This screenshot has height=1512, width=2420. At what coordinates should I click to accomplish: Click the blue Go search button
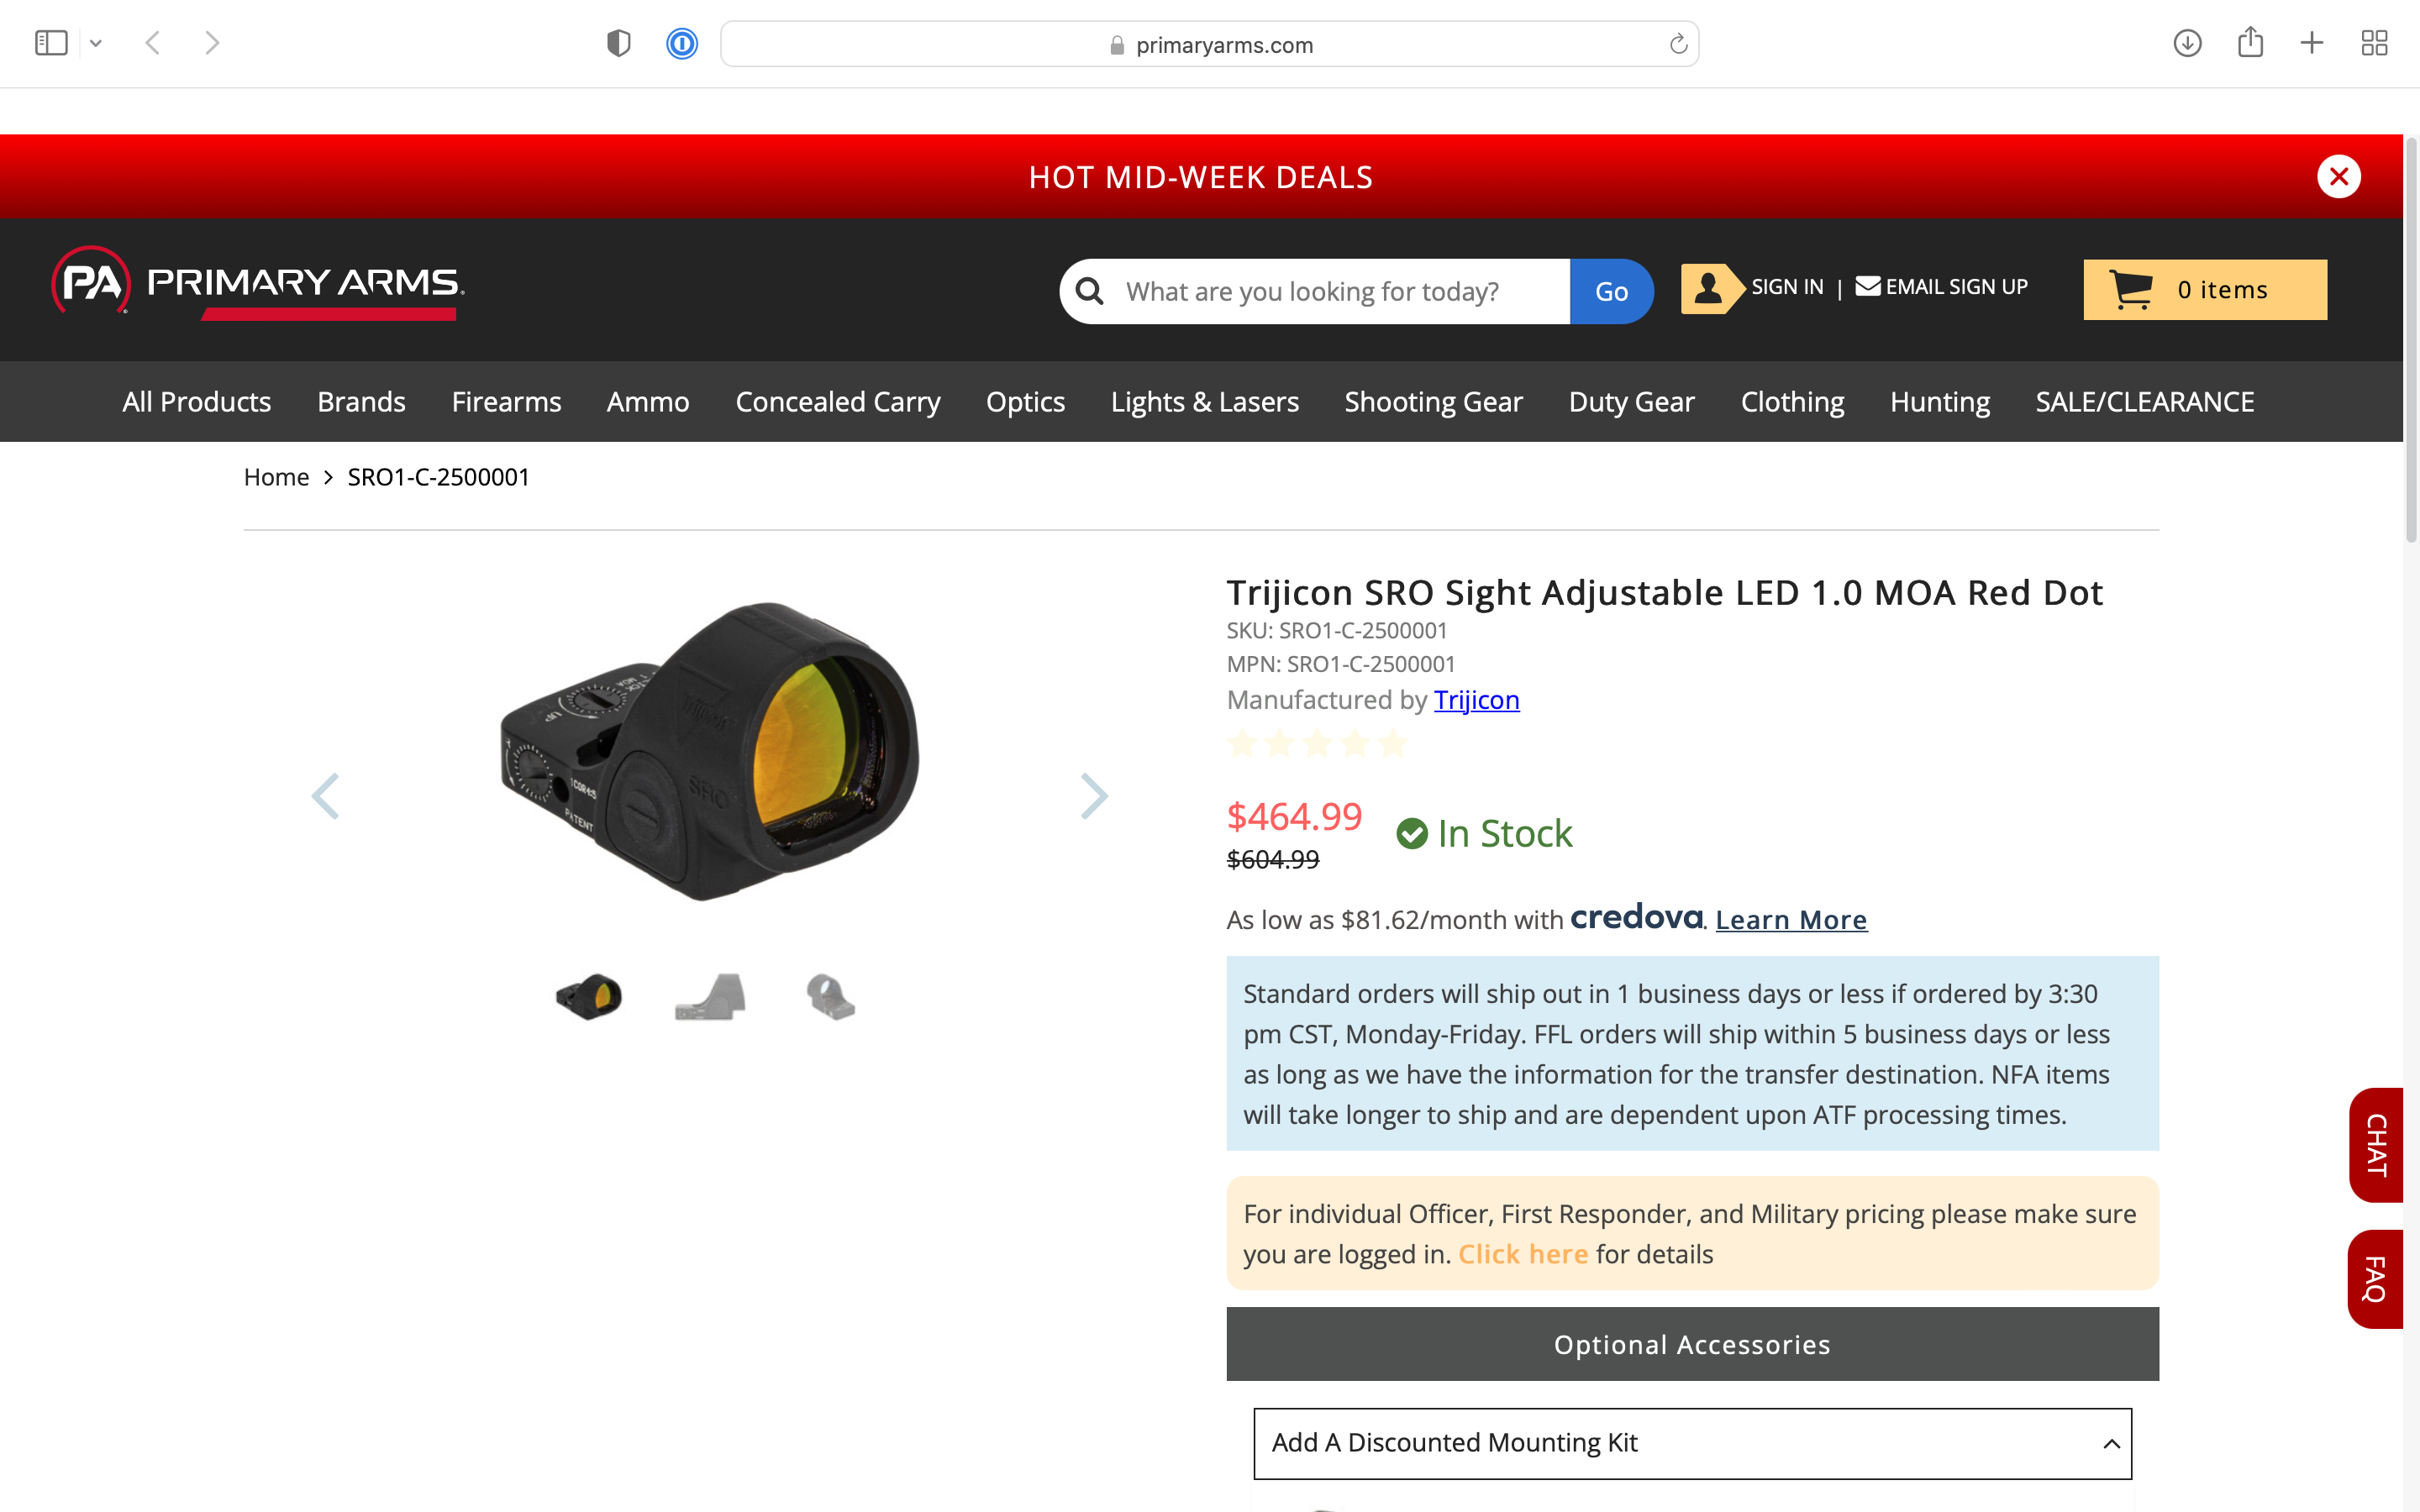(1611, 291)
